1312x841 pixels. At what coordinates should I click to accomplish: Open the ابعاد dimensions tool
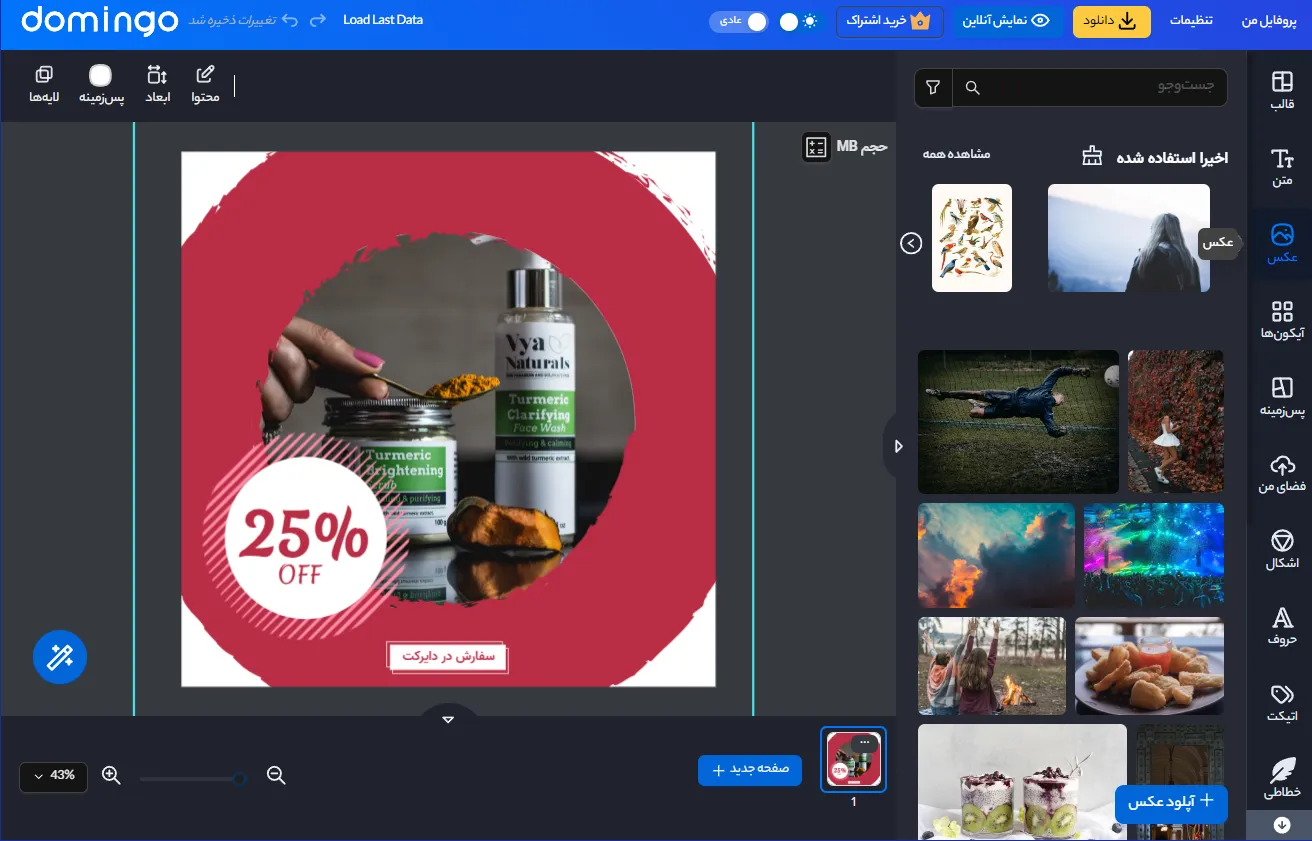158,85
